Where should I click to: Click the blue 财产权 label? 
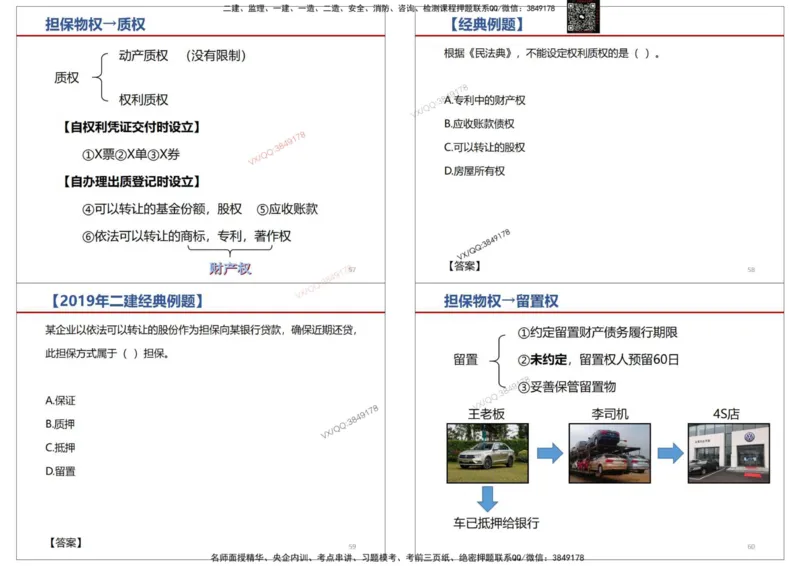pyautogui.click(x=230, y=268)
